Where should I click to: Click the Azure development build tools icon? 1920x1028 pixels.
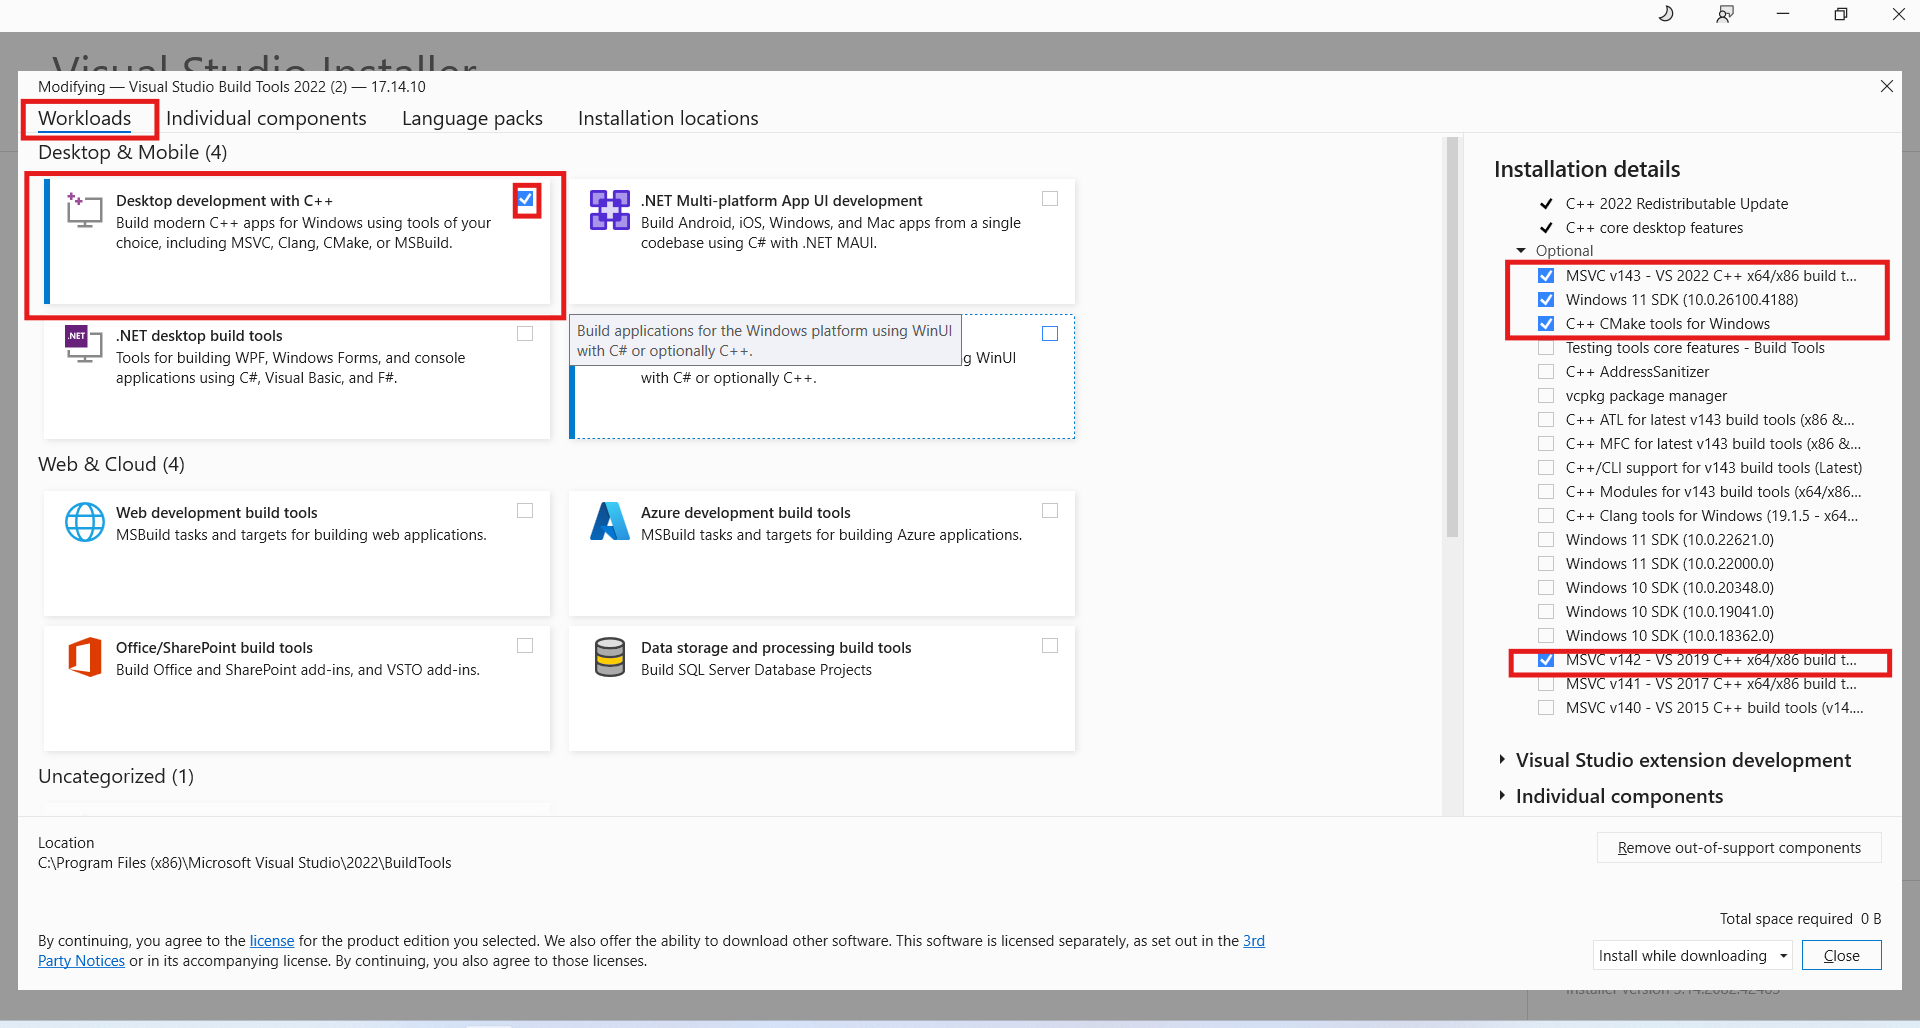[x=609, y=522]
